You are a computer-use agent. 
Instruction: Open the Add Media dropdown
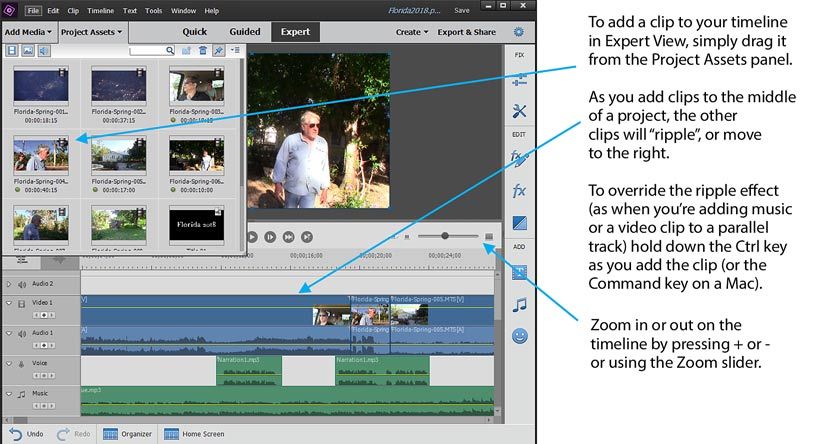[x=28, y=32]
